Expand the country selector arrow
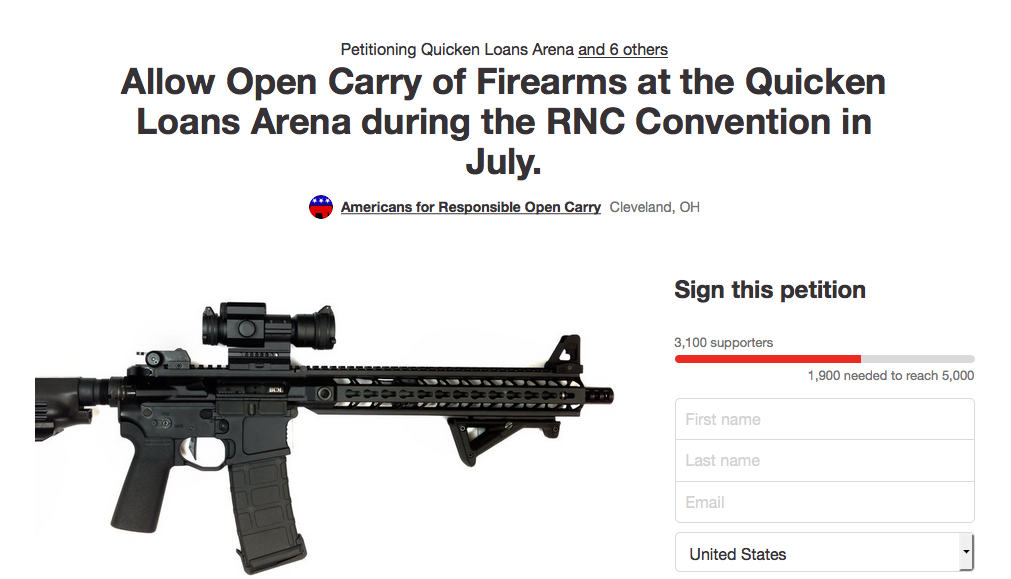1011x579 pixels. 965,552
